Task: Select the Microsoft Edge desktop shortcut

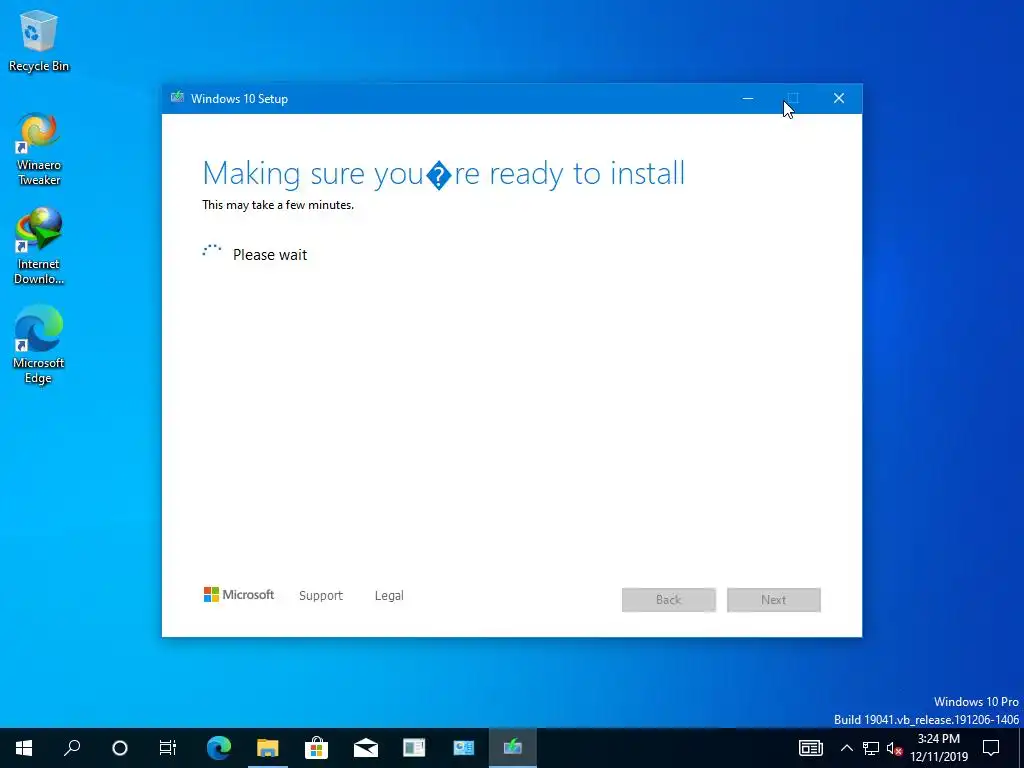Action: click(39, 344)
